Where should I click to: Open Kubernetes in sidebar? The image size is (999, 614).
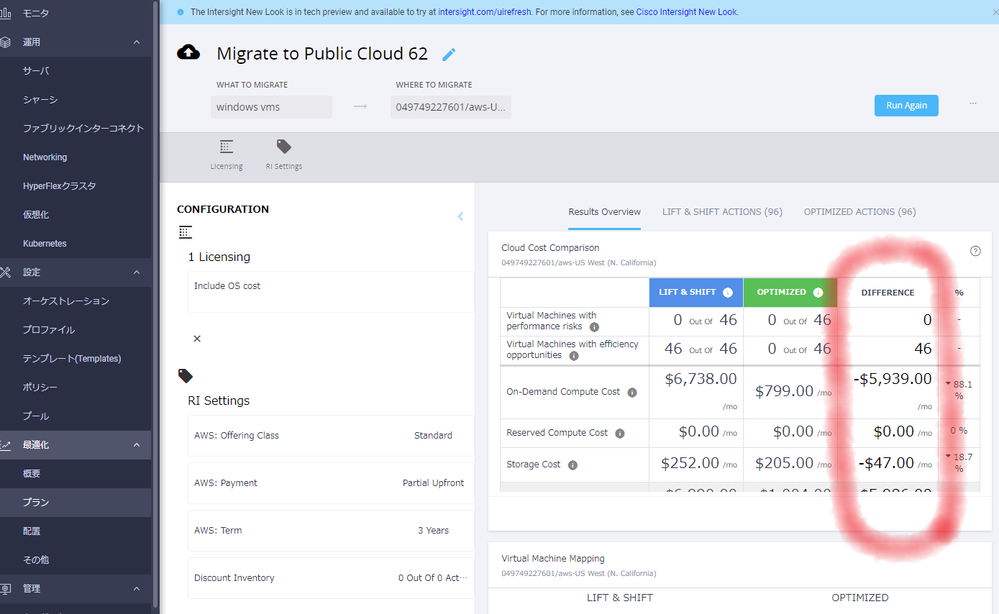(x=75, y=243)
